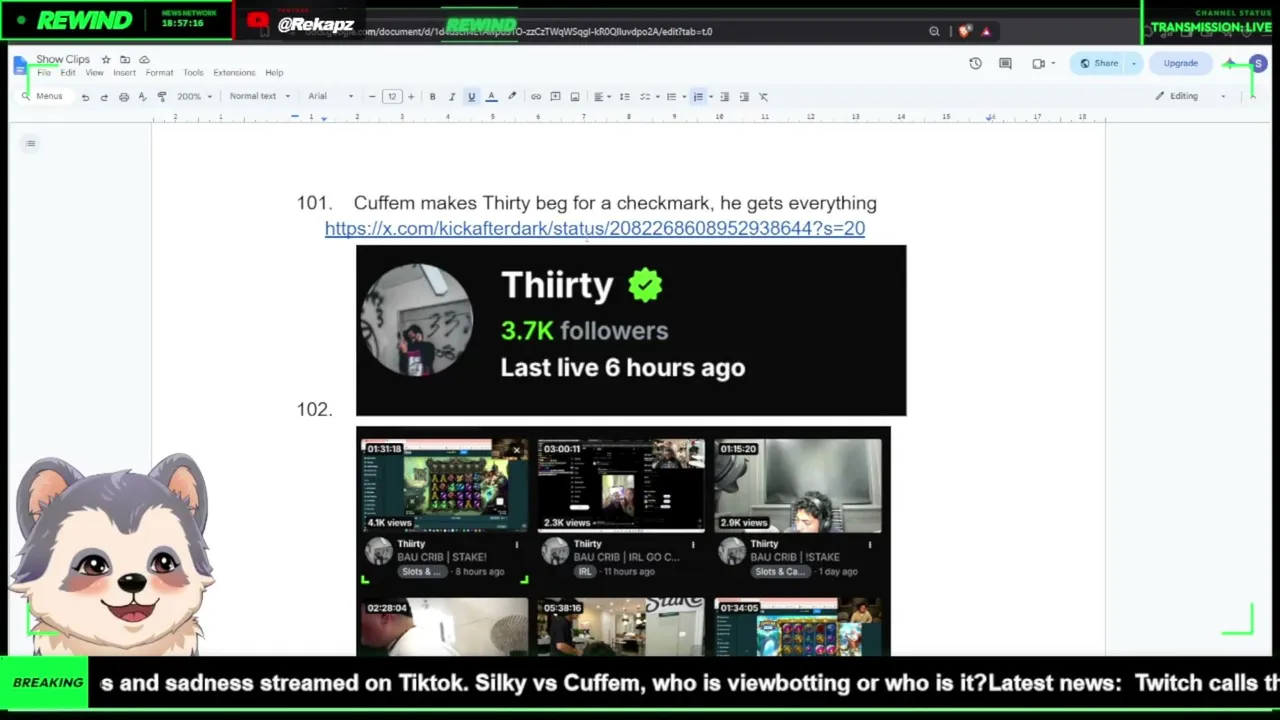Click the checklist icon
The height and width of the screenshot is (720, 1280).
point(646,97)
